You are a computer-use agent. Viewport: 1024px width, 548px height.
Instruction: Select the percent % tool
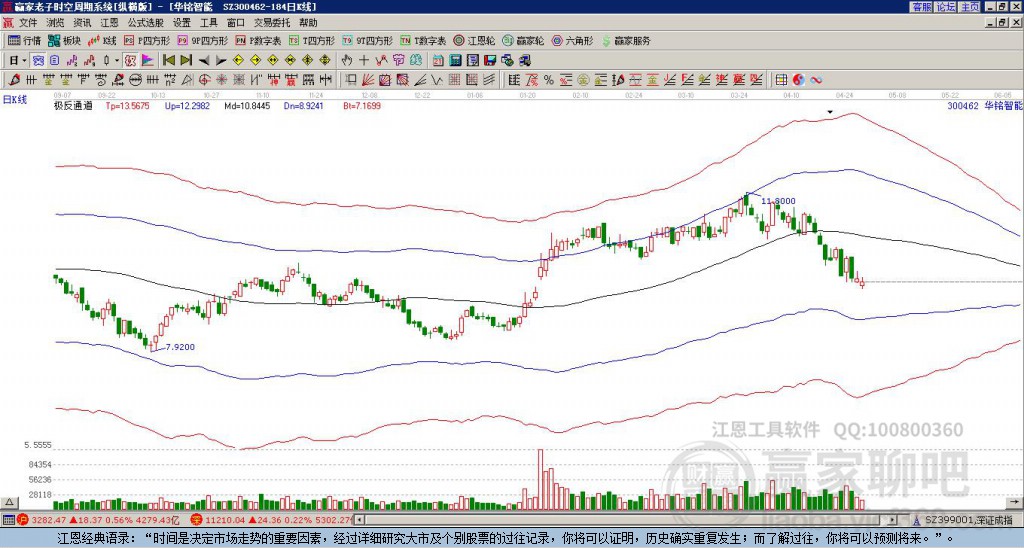[x=549, y=80]
